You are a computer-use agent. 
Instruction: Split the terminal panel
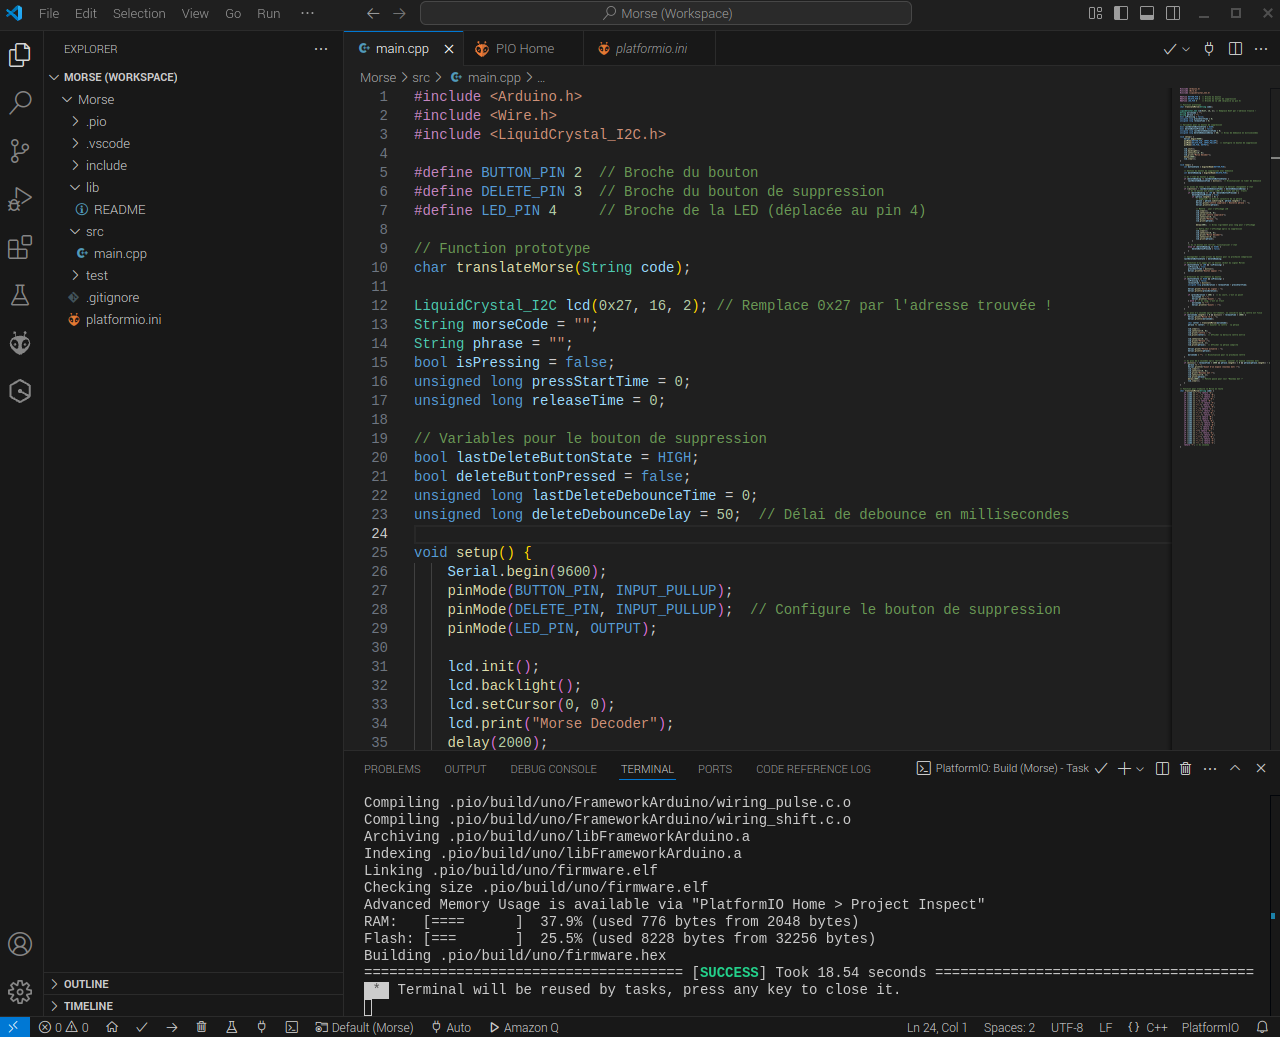pos(1162,768)
